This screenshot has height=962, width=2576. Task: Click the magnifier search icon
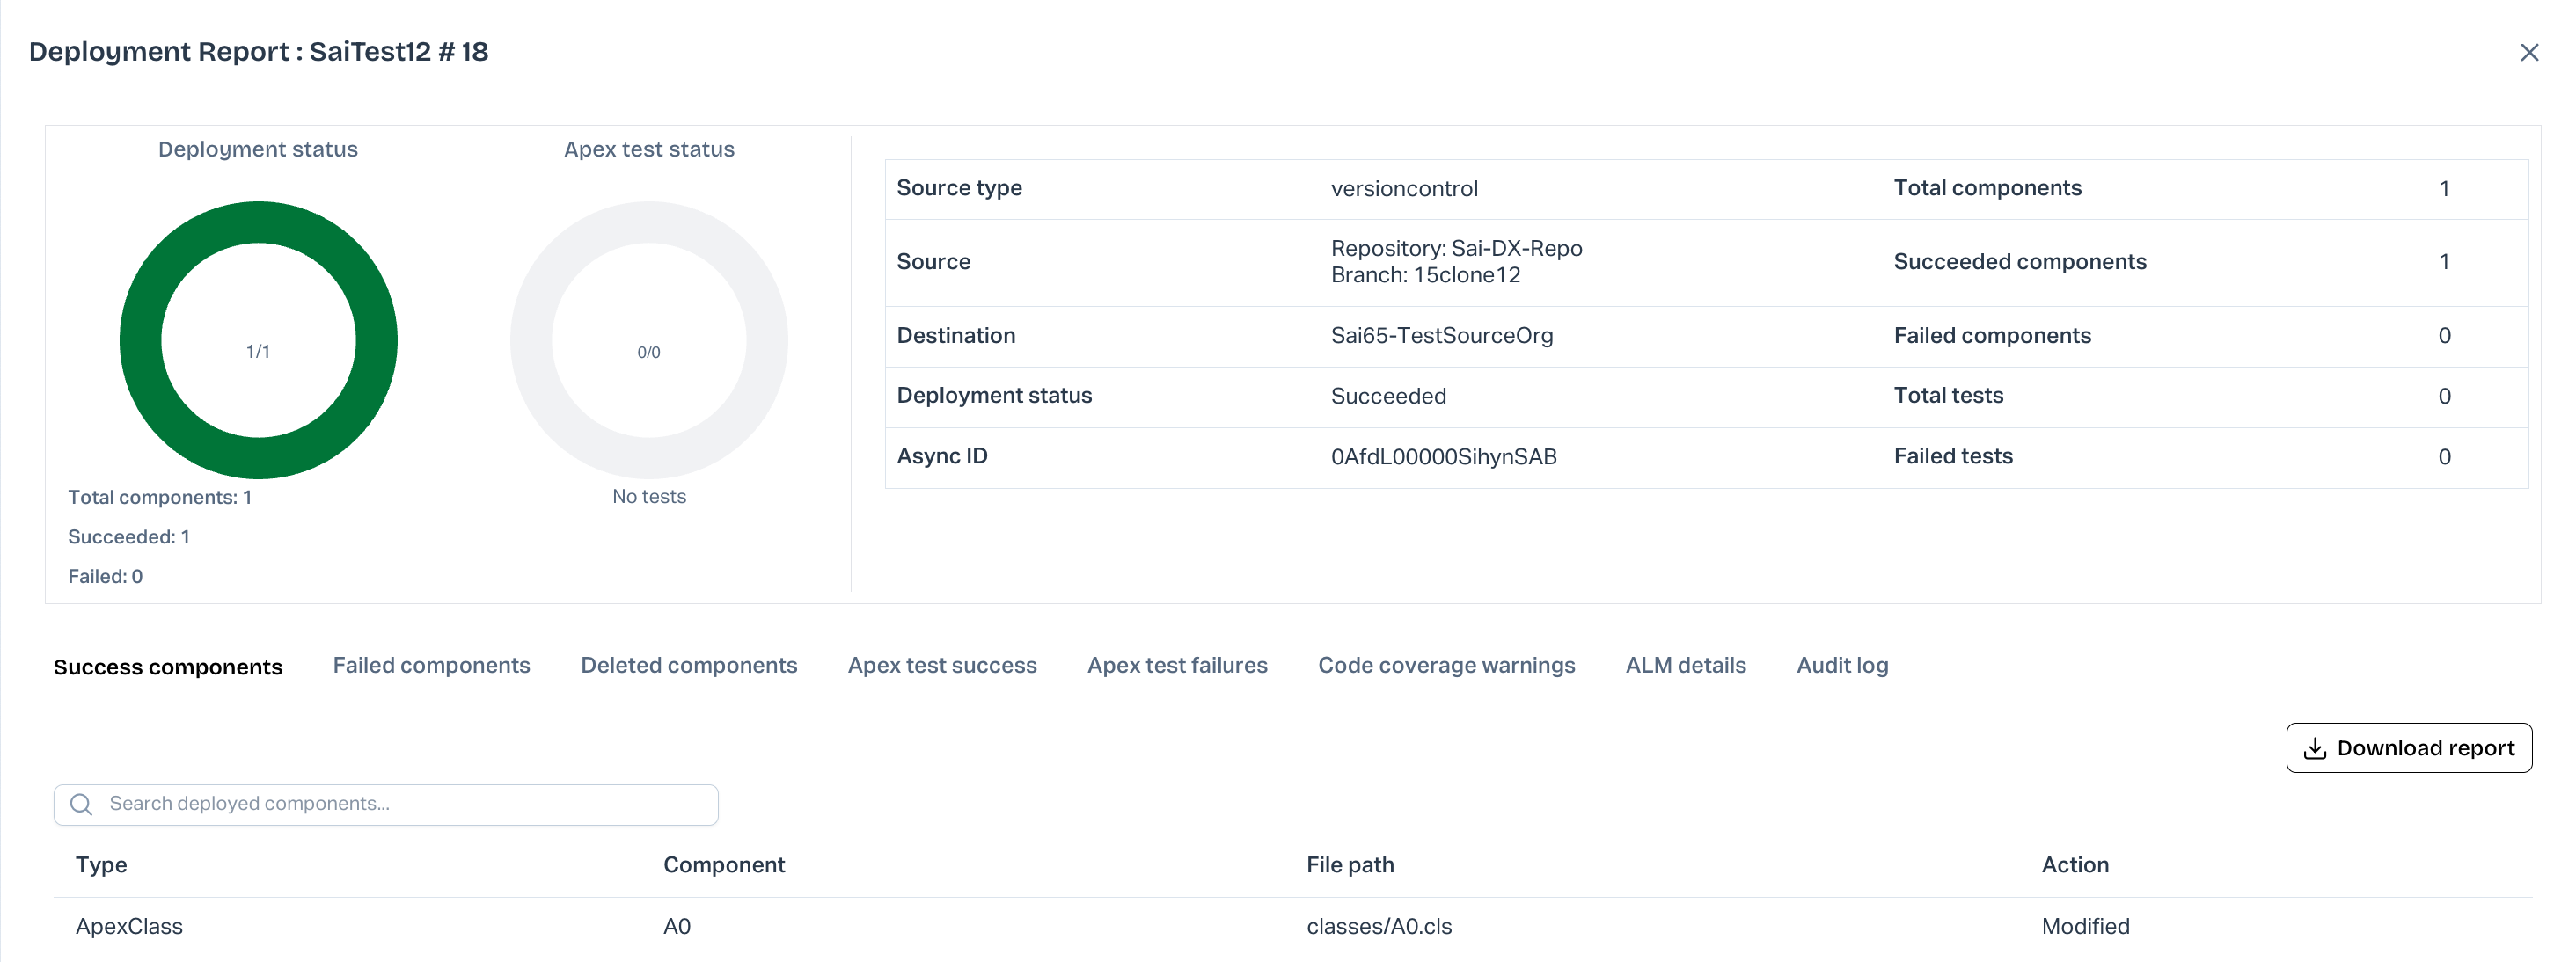coord(82,805)
